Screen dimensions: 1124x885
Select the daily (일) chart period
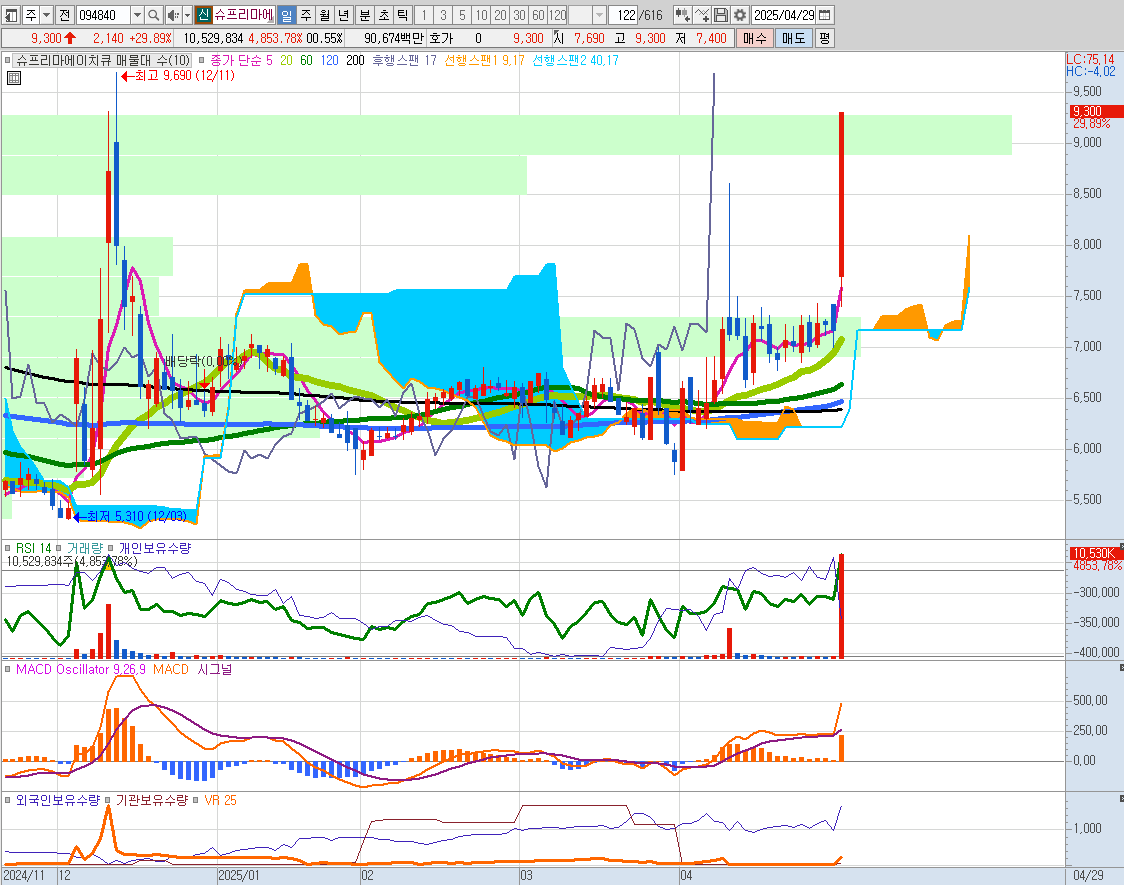click(x=286, y=15)
